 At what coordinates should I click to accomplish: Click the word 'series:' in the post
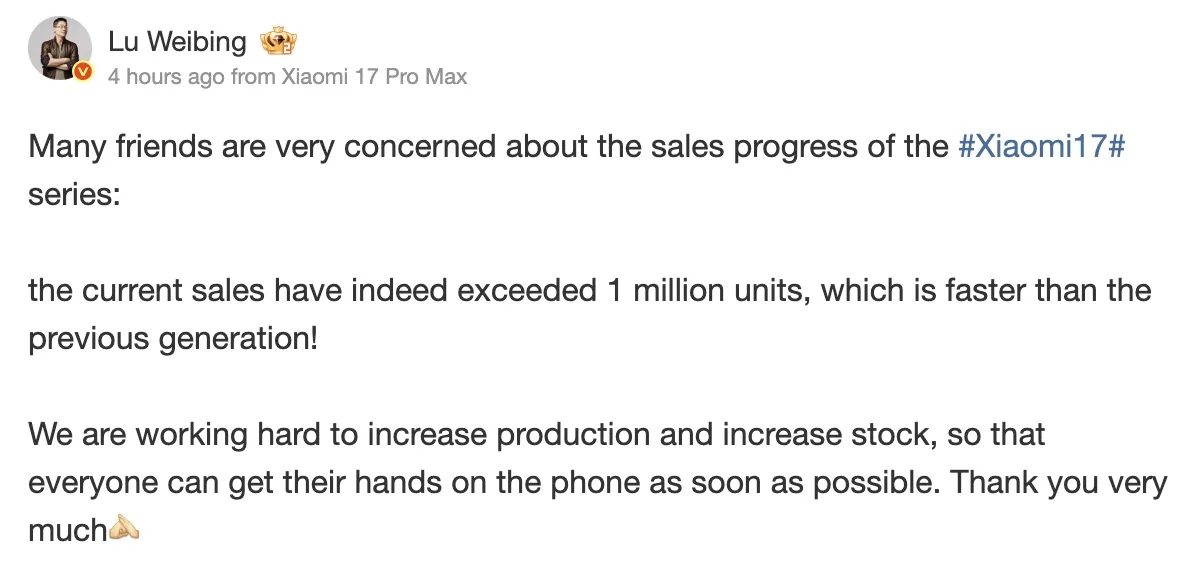tap(74, 194)
